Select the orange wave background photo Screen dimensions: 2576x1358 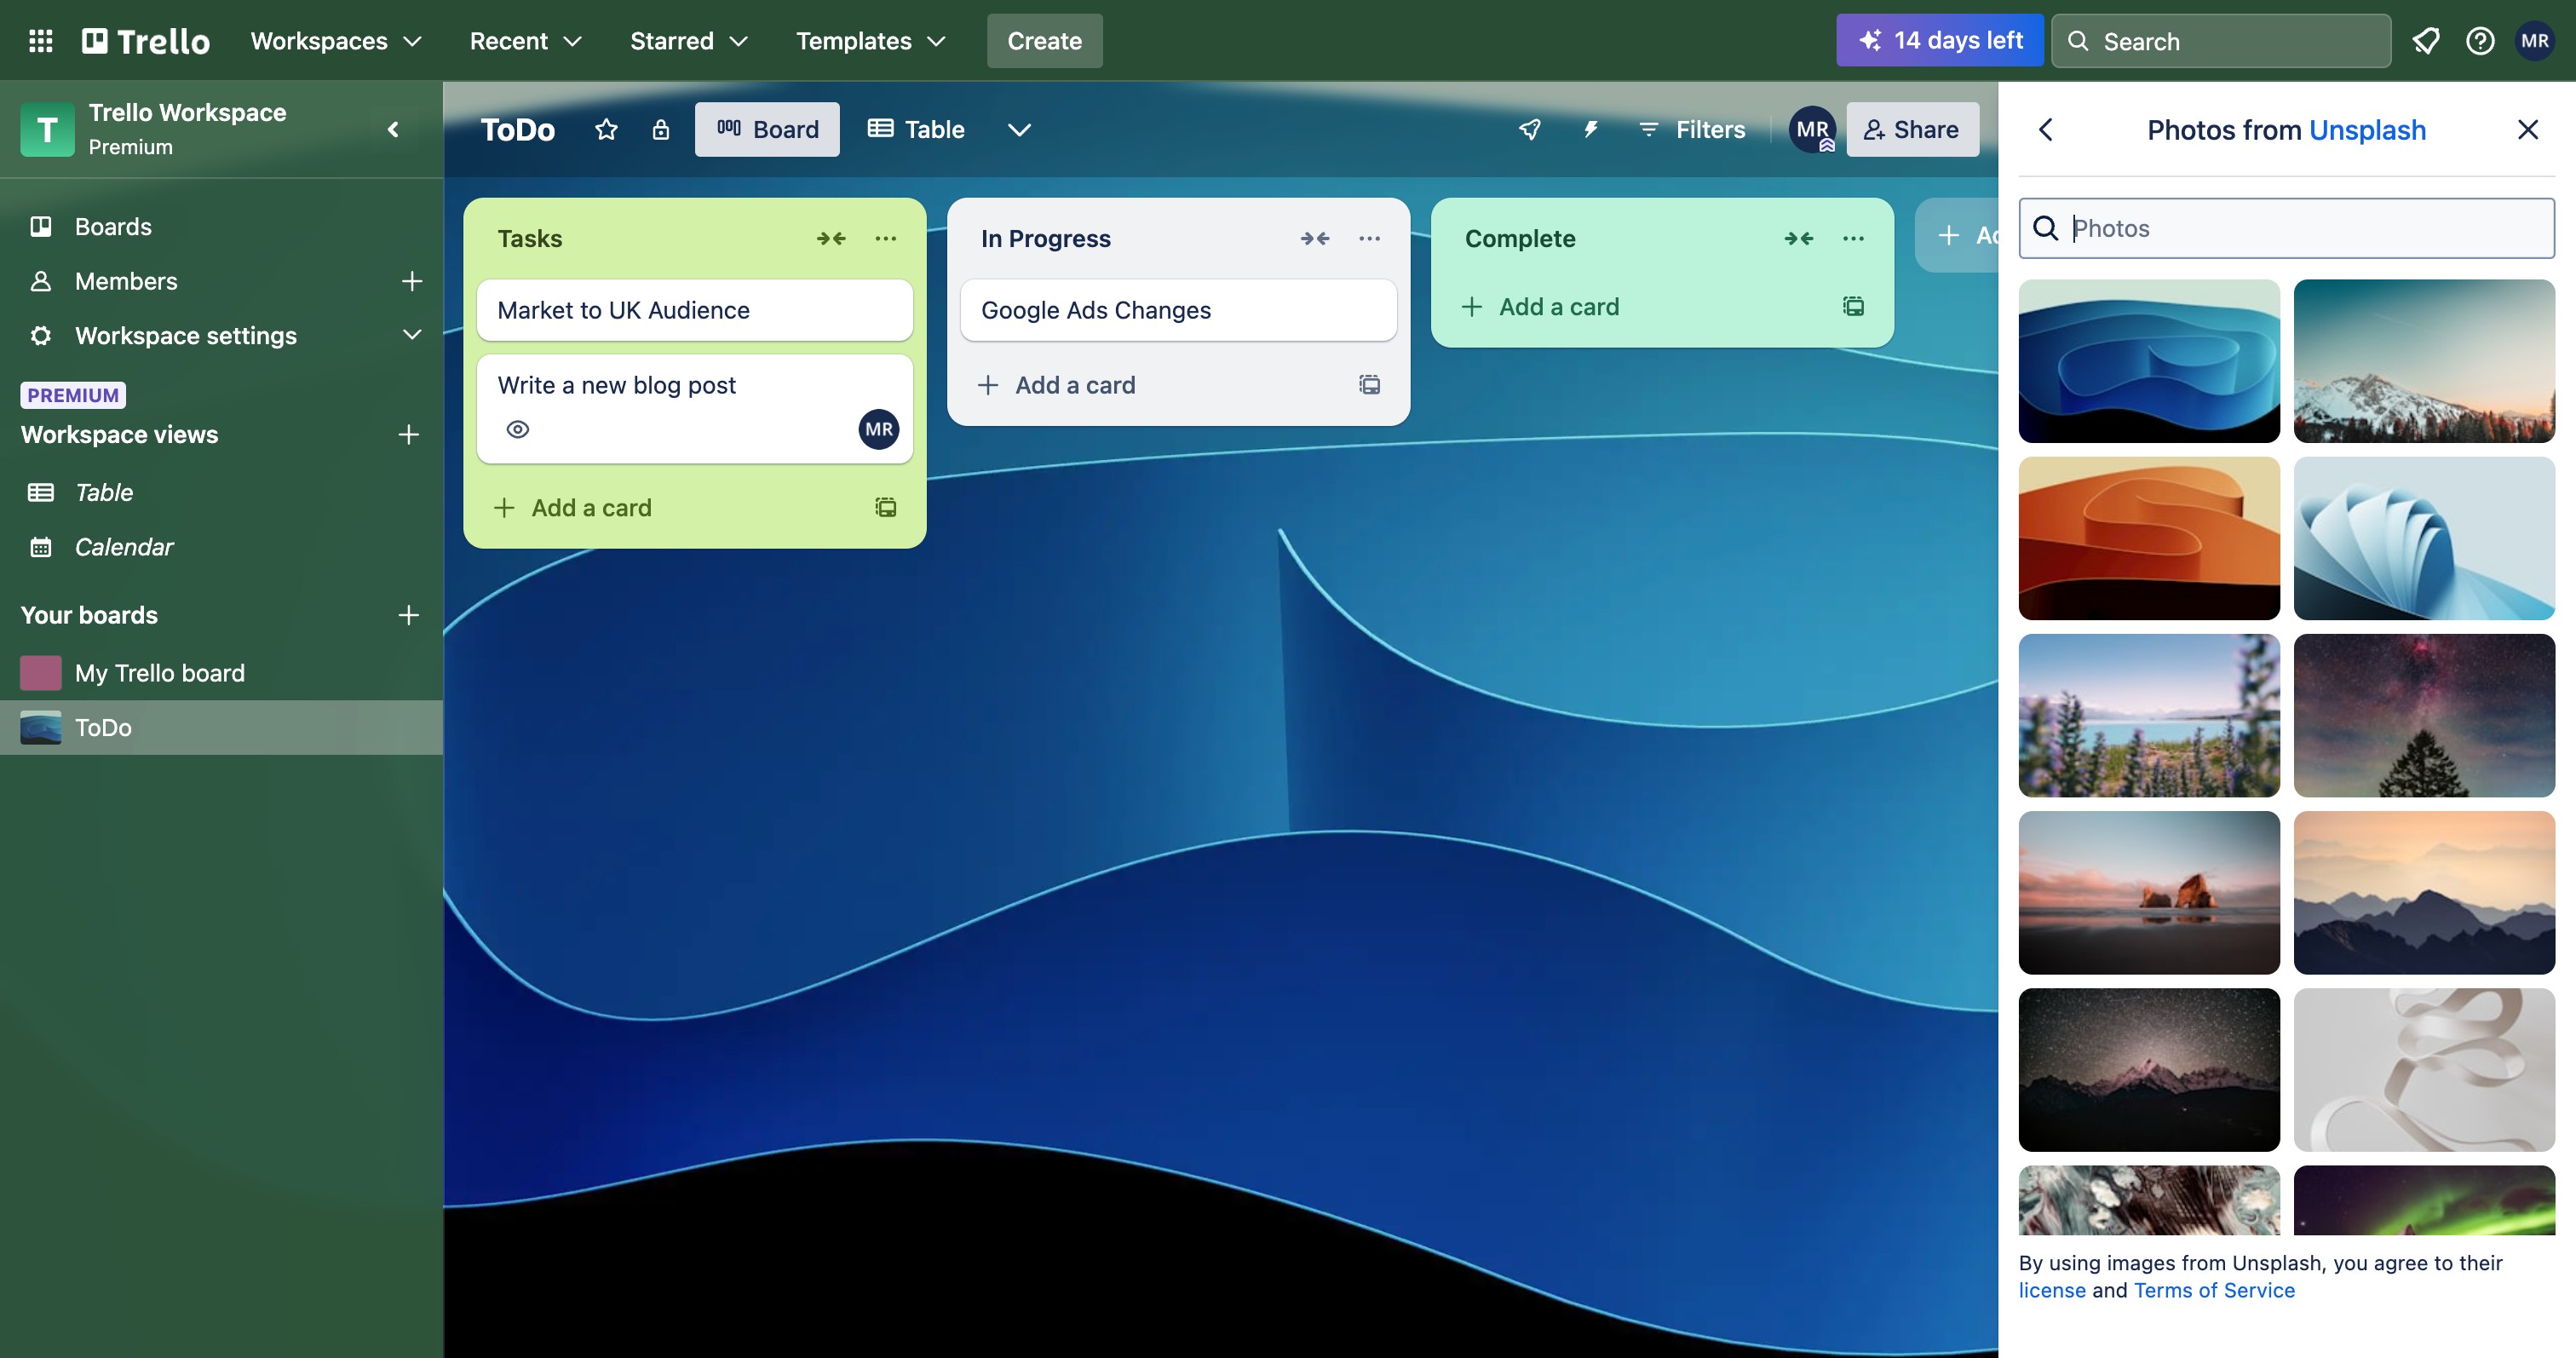coord(2149,538)
